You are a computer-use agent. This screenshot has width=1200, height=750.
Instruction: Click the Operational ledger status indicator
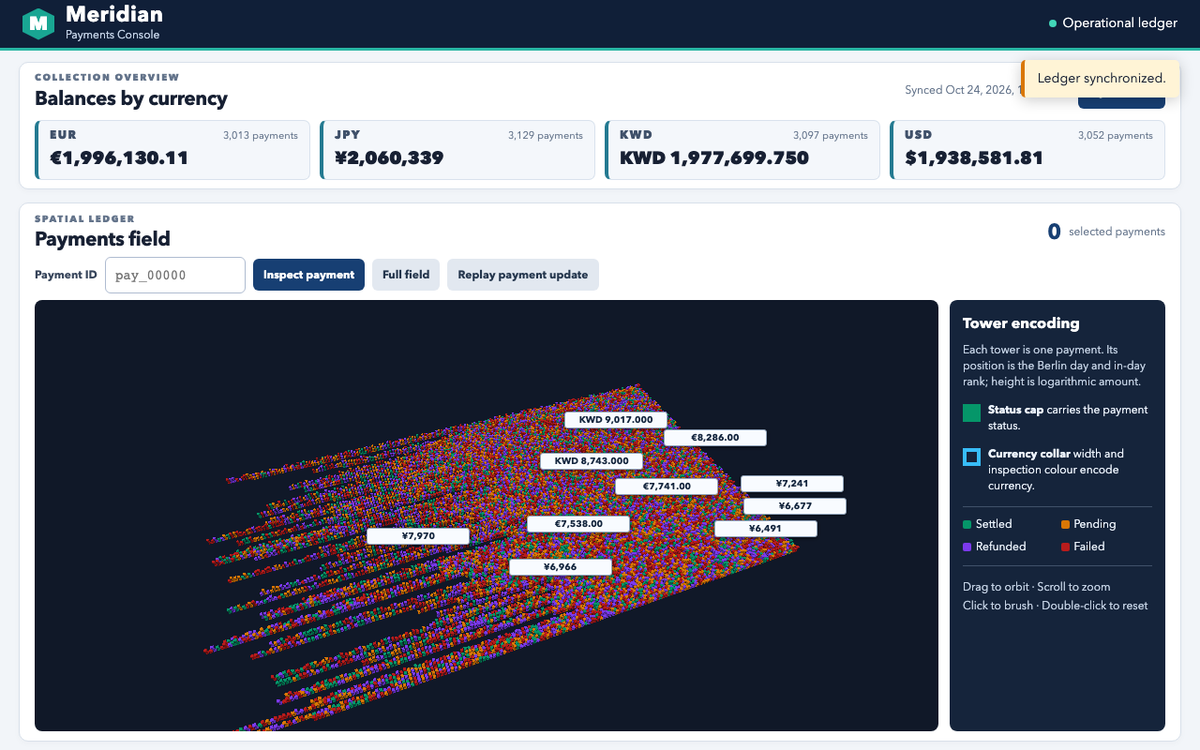click(1113, 23)
